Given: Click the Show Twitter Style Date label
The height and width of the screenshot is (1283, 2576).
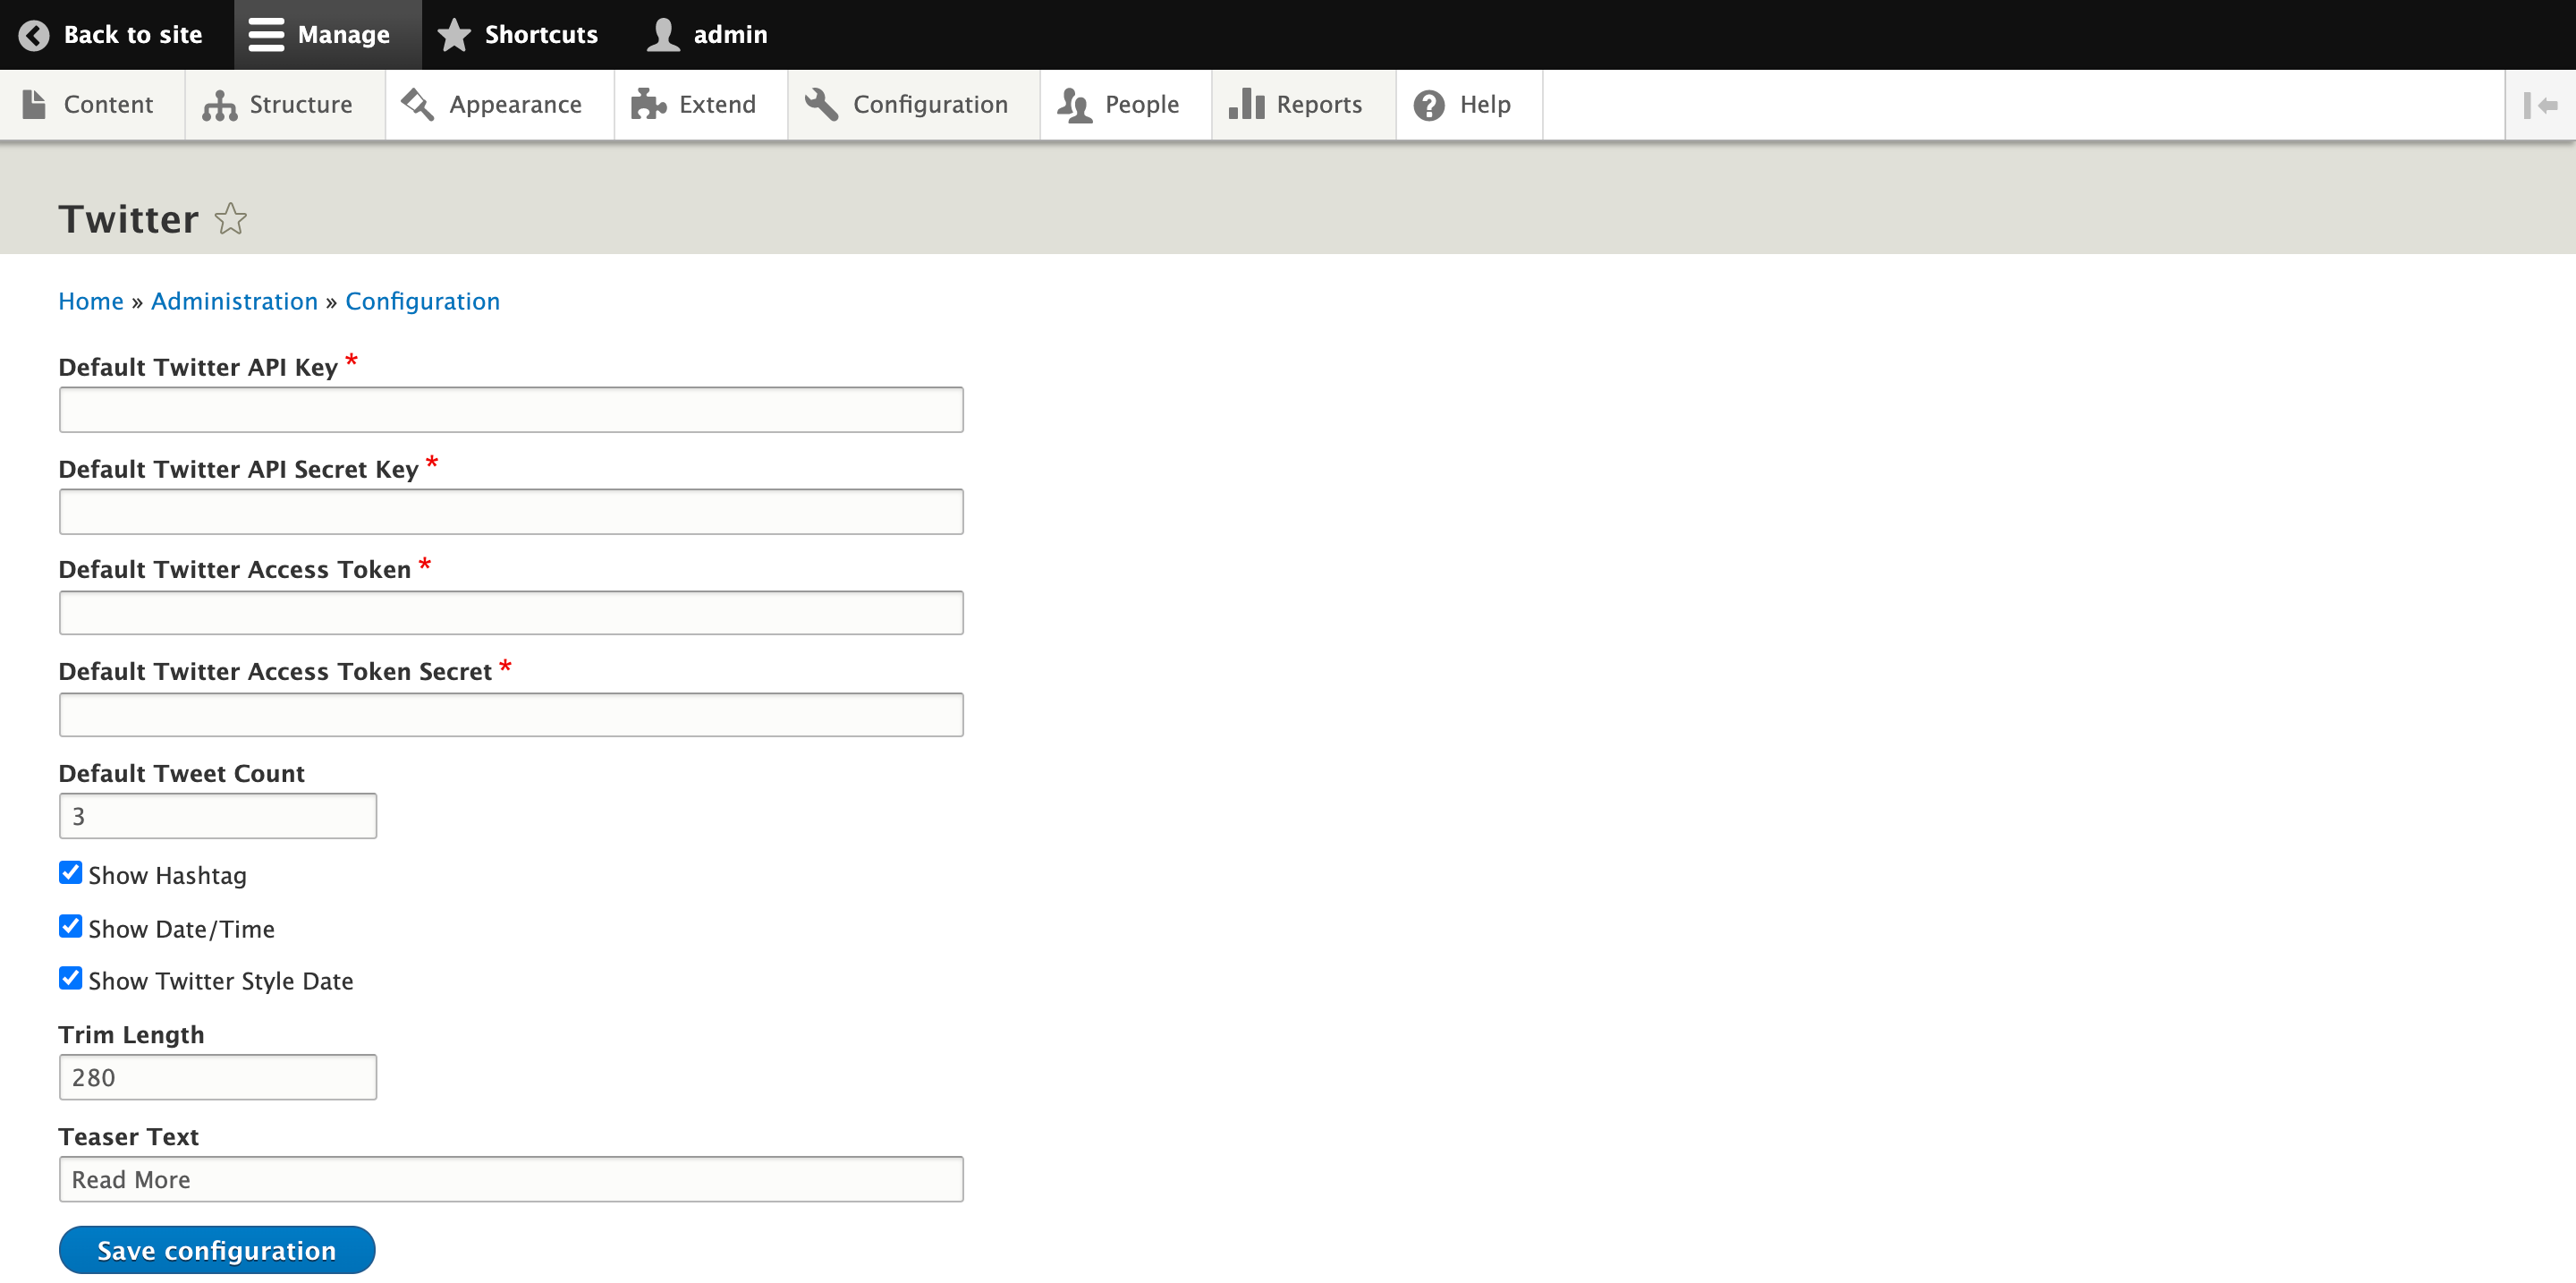Looking at the screenshot, I should tap(221, 981).
